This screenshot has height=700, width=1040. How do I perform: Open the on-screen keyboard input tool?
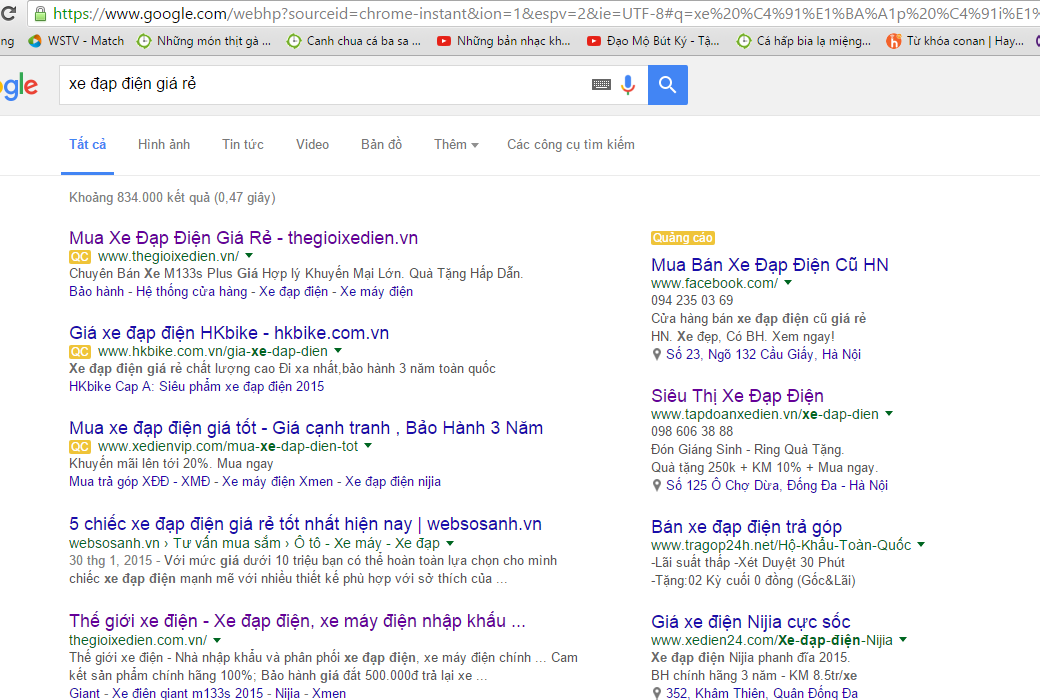pos(601,85)
